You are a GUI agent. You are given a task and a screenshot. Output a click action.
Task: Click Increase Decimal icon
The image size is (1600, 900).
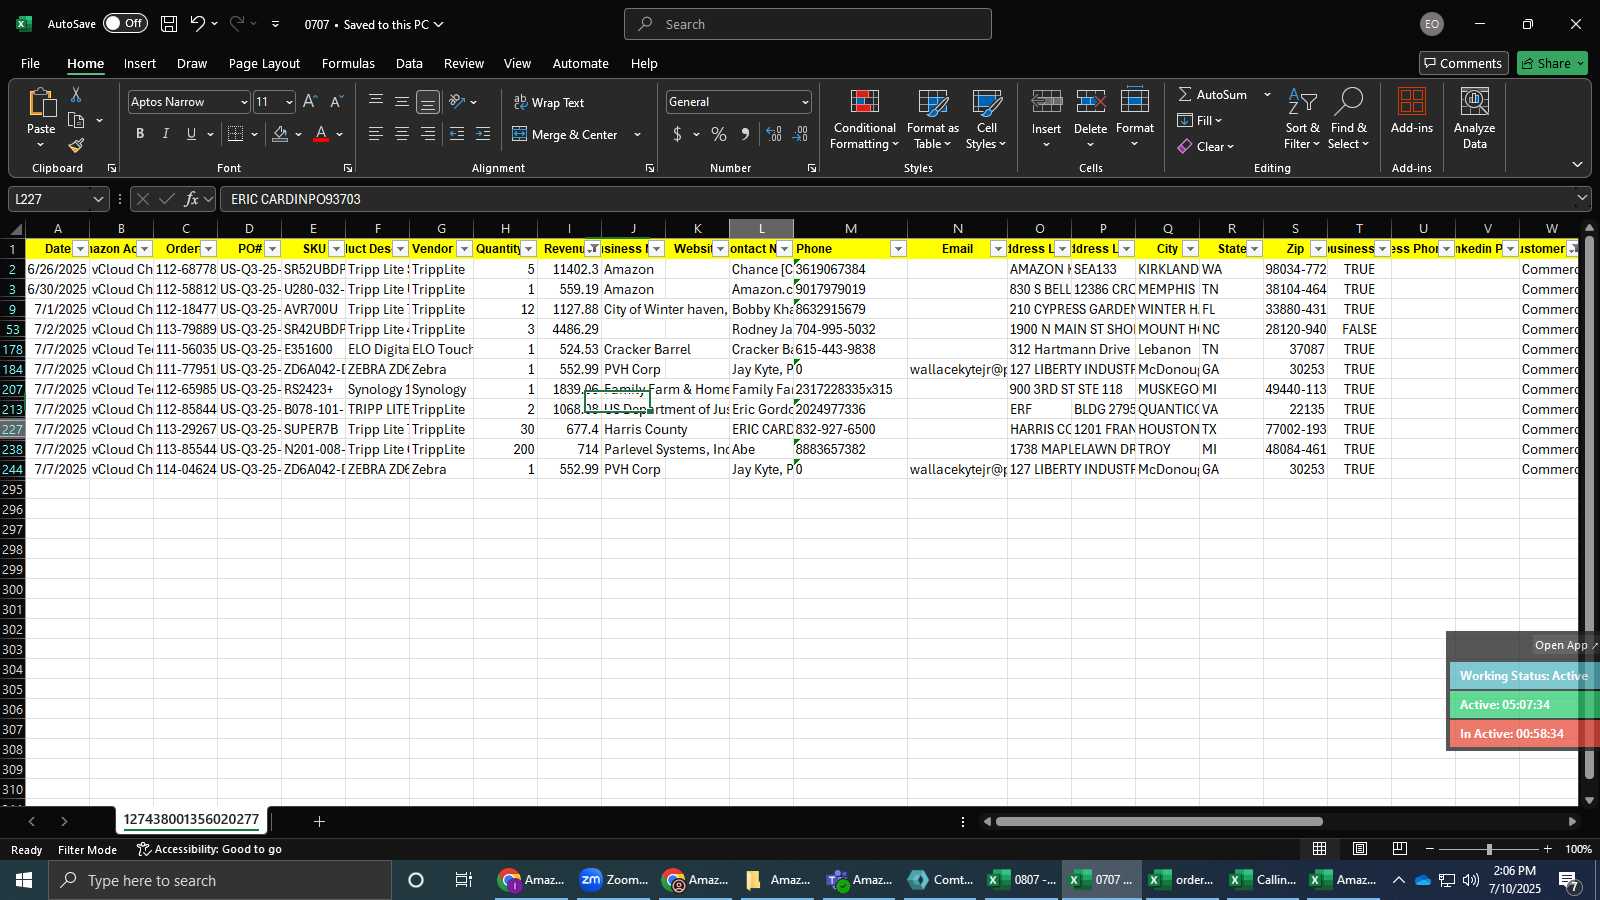point(774,134)
